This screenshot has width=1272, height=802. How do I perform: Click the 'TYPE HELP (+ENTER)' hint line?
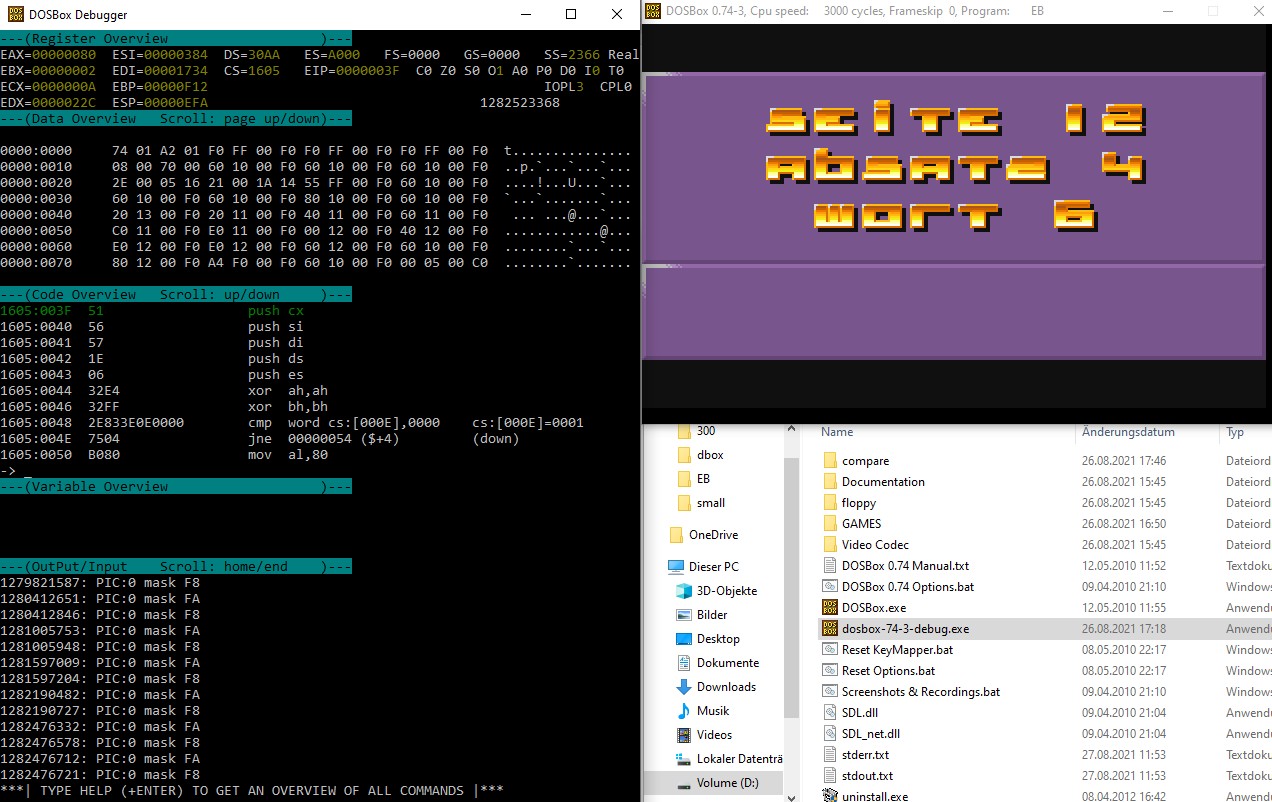(x=252, y=791)
